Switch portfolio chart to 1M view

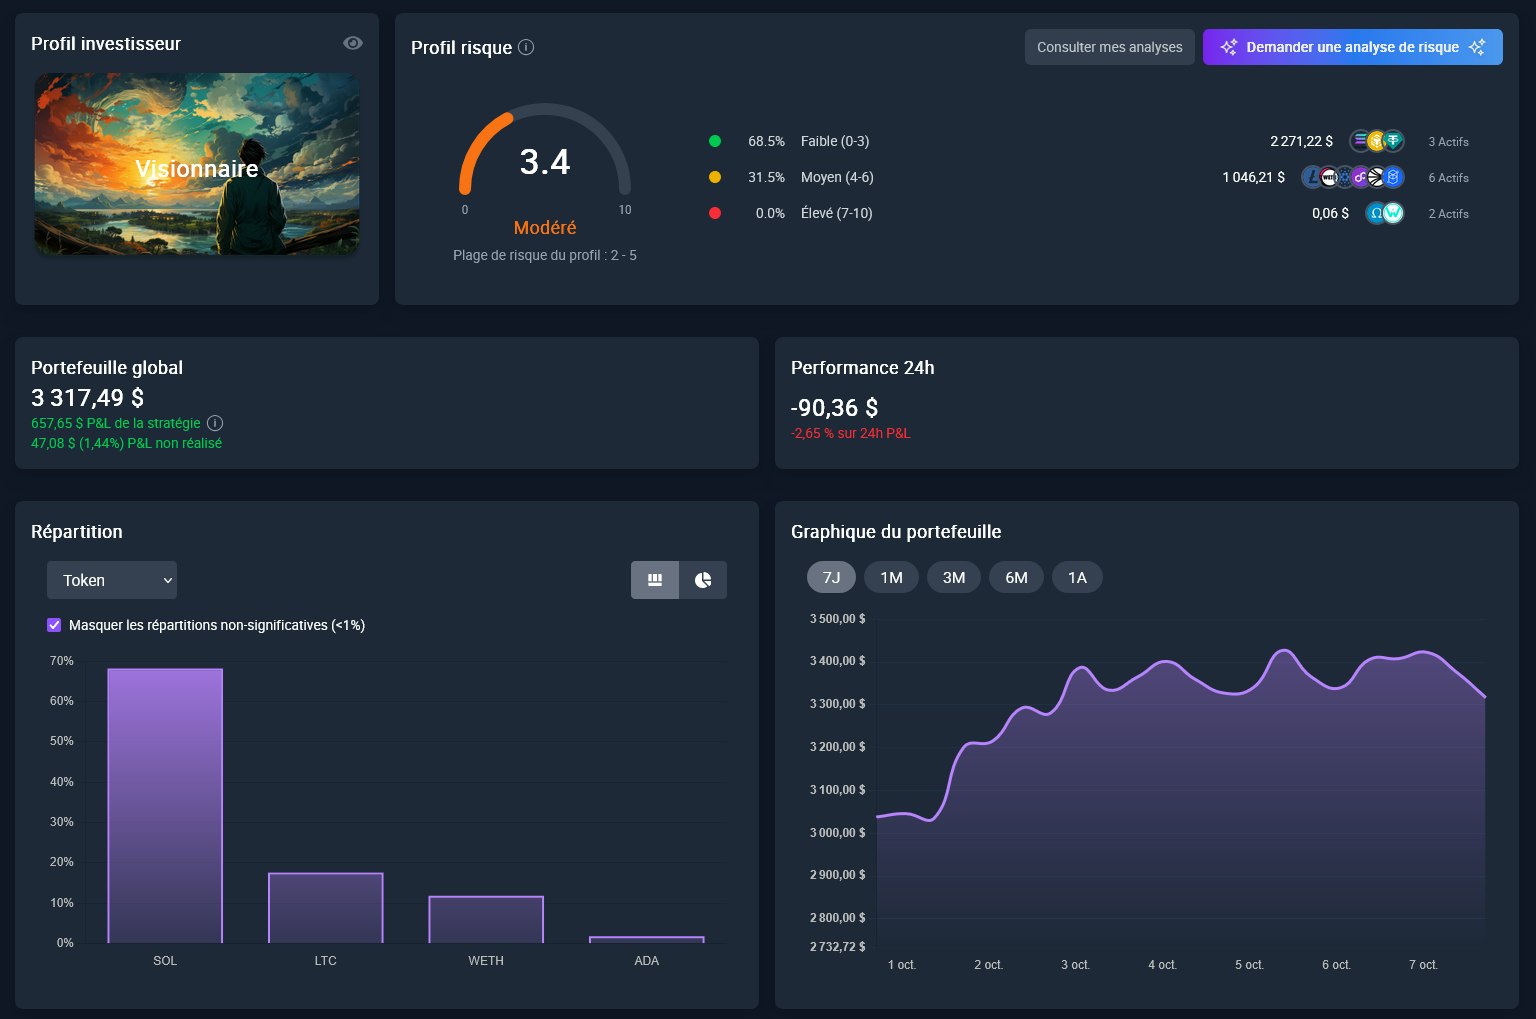click(891, 577)
